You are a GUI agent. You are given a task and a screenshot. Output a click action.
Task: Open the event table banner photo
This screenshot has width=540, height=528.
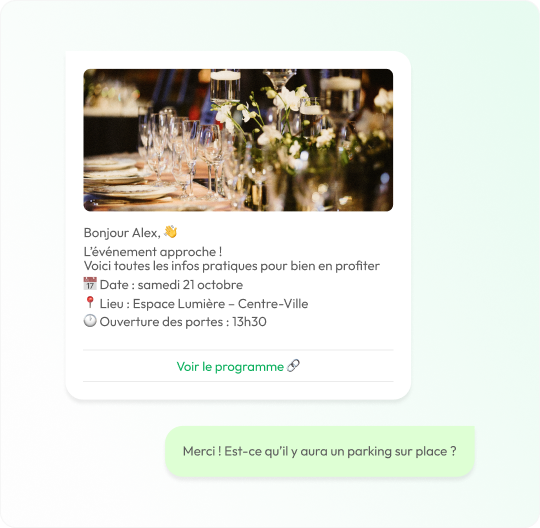point(238,140)
